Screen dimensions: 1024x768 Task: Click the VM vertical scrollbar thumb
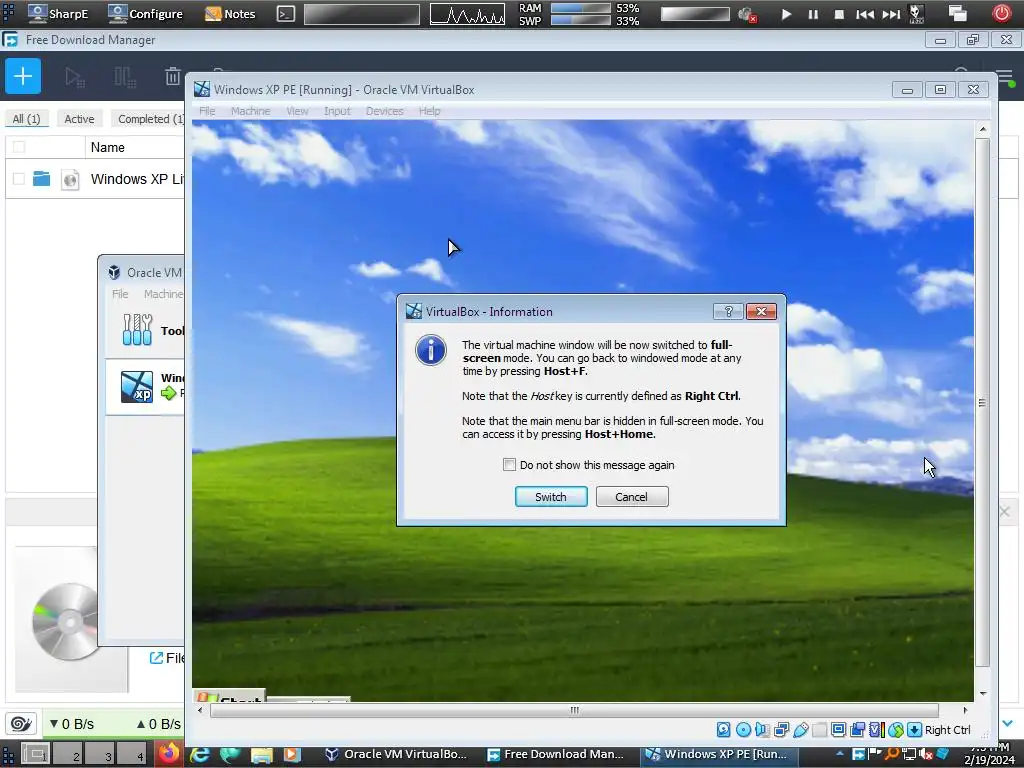pos(982,402)
